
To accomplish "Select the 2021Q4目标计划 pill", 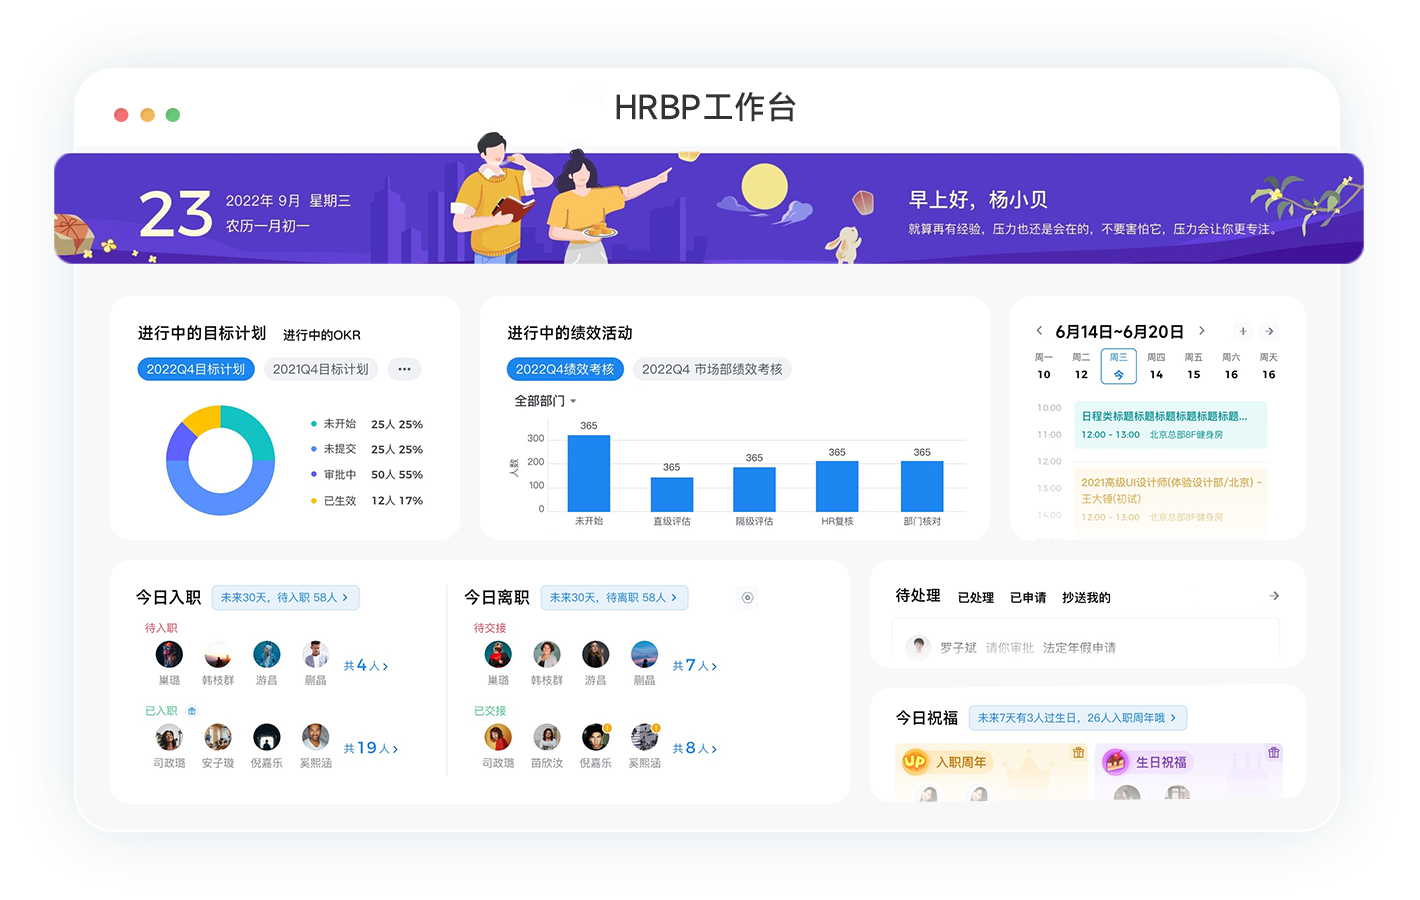I will click(320, 369).
